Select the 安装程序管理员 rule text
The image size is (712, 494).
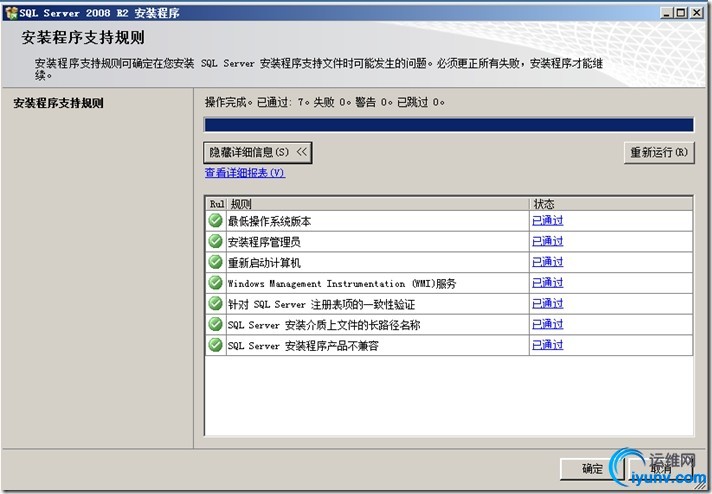[x=264, y=242]
